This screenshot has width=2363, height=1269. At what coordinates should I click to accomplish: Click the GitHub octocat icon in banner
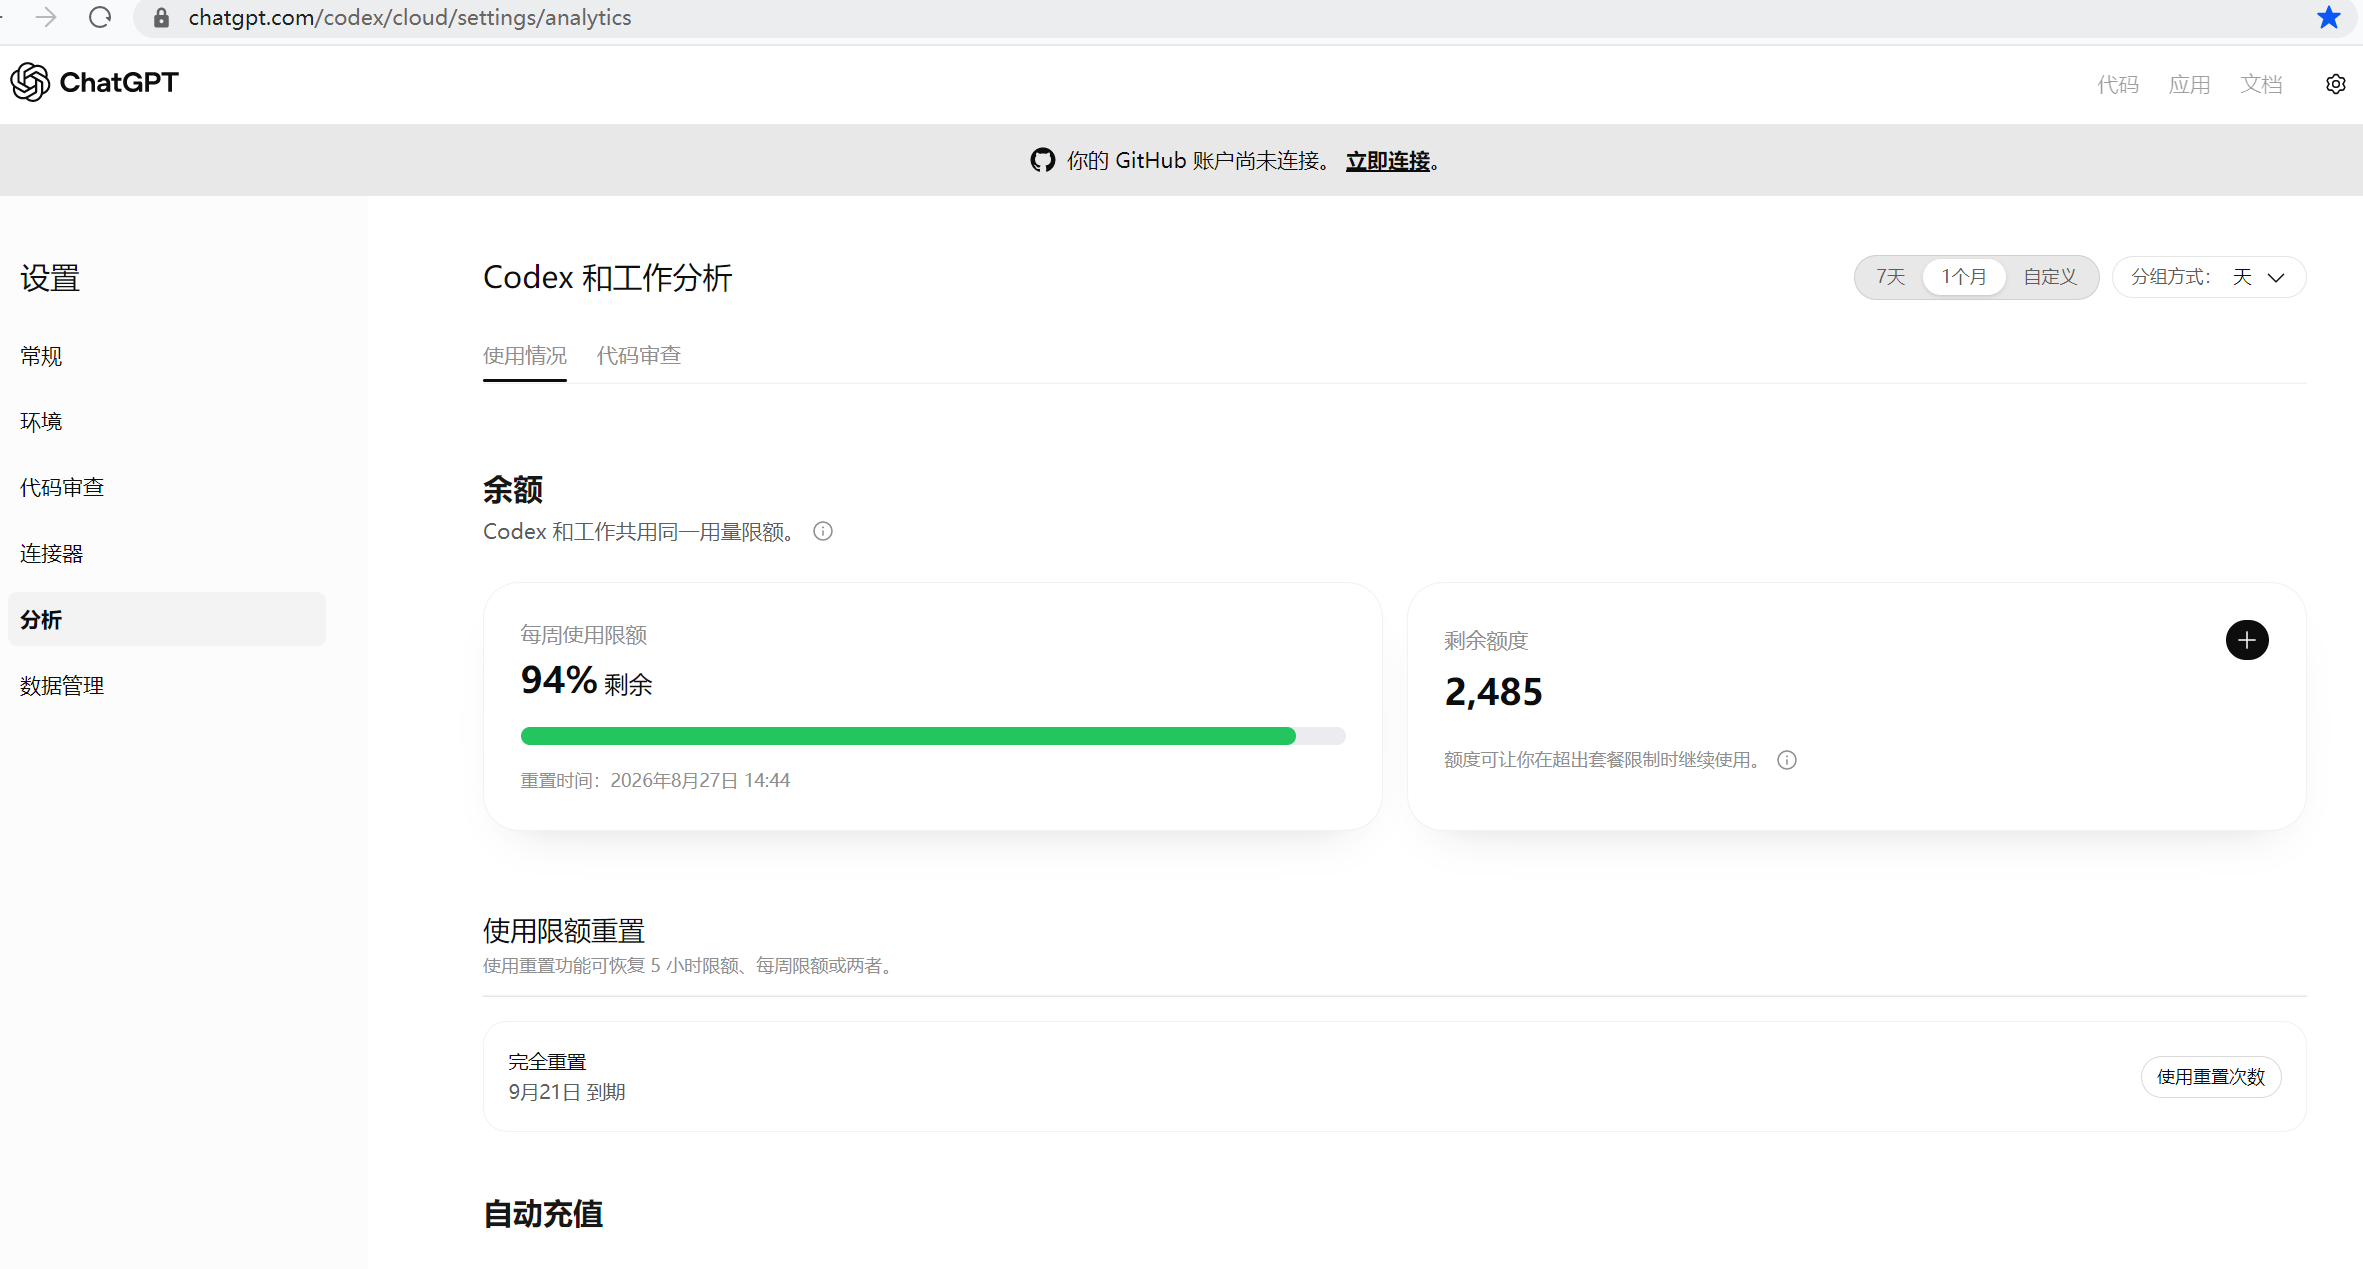click(x=1043, y=160)
